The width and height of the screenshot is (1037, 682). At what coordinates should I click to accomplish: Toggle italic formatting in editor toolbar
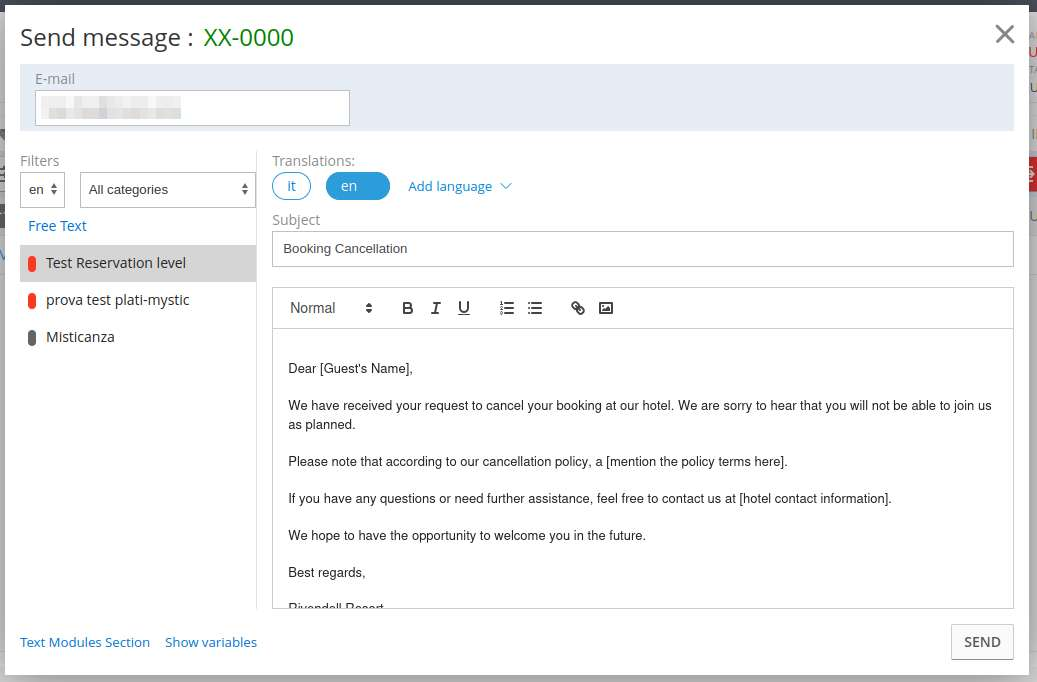pos(435,308)
